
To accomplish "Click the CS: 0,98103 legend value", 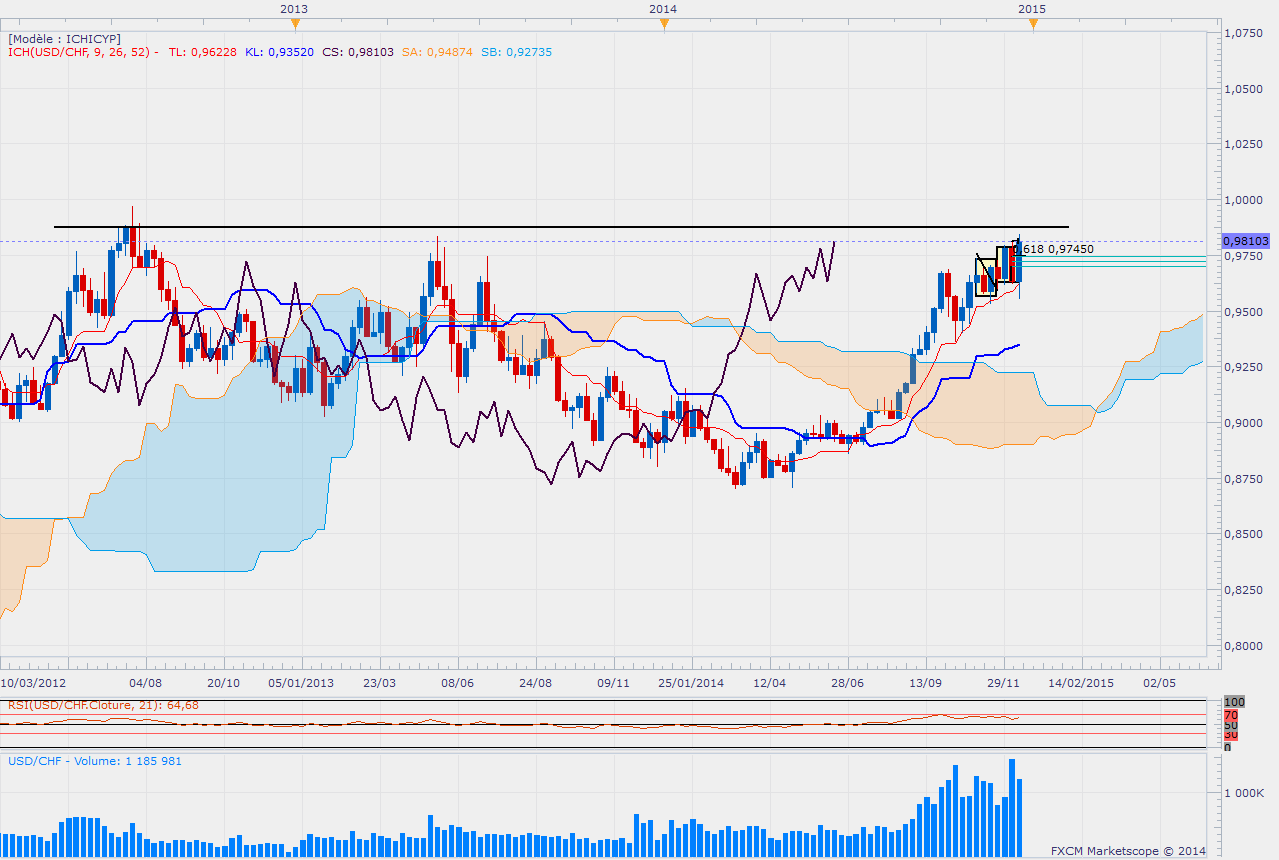I will pos(357,52).
